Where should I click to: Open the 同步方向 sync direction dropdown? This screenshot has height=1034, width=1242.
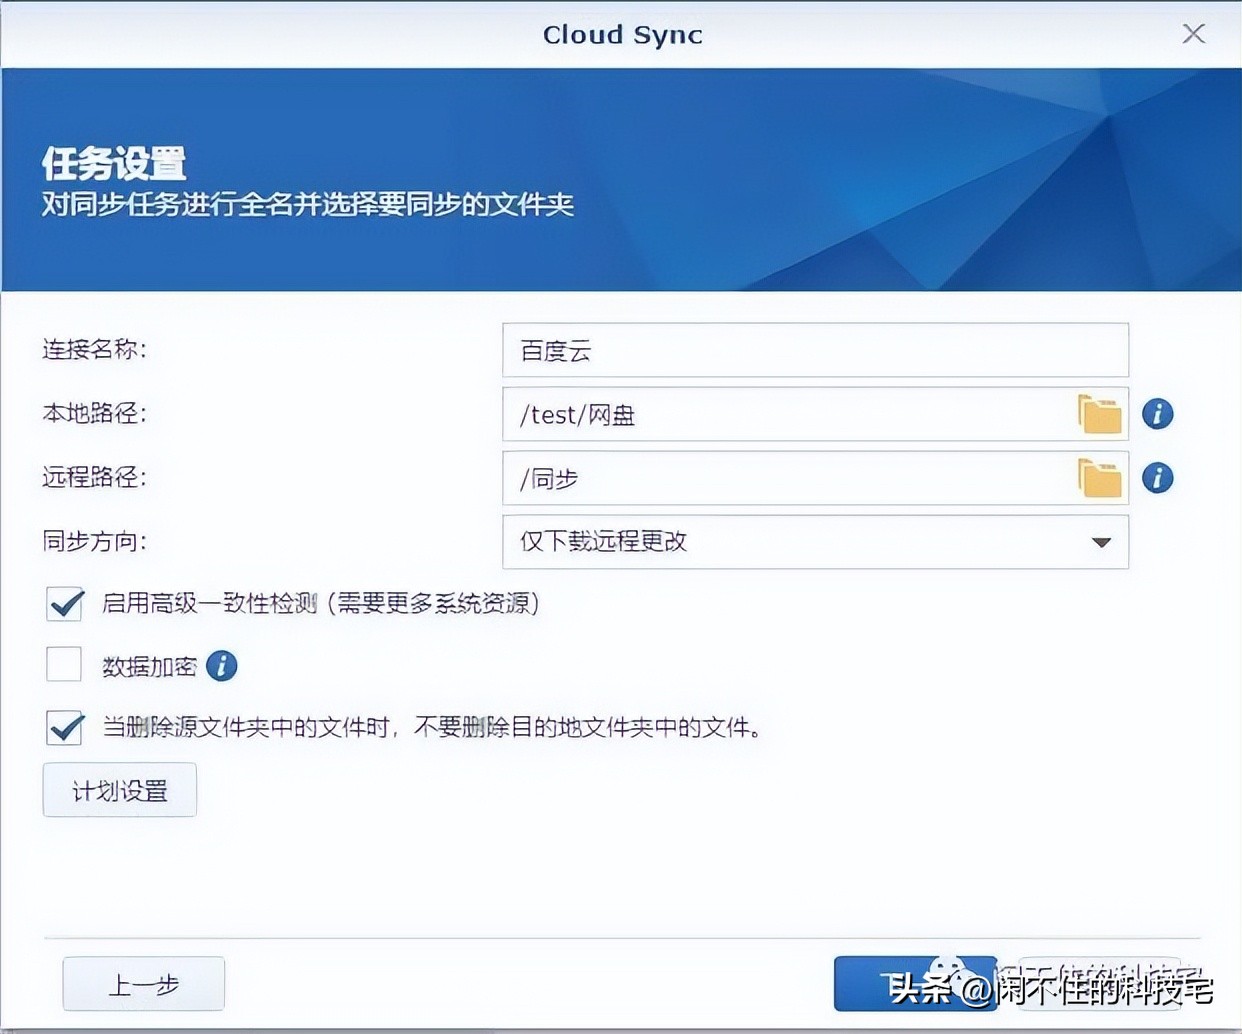point(815,542)
